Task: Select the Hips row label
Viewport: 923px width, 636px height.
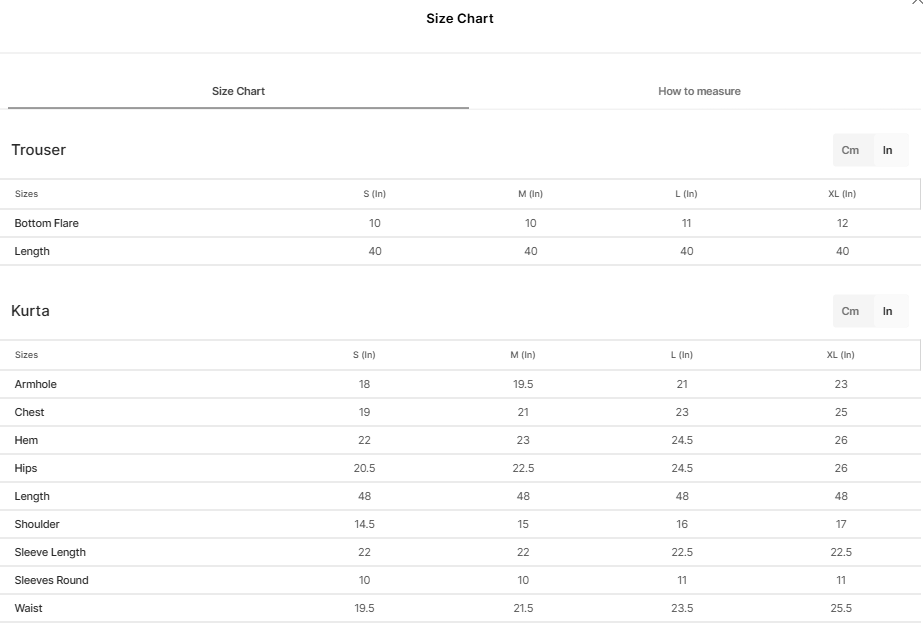Action: (26, 468)
